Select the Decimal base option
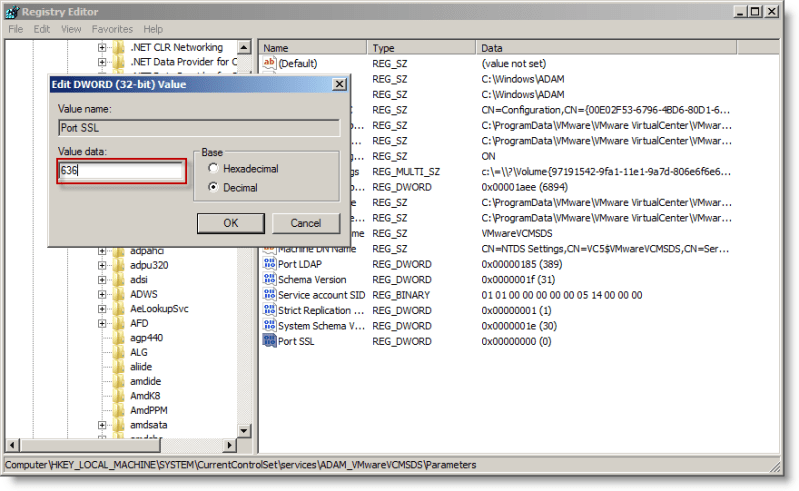Screen dimensions: 799x491 point(213,187)
